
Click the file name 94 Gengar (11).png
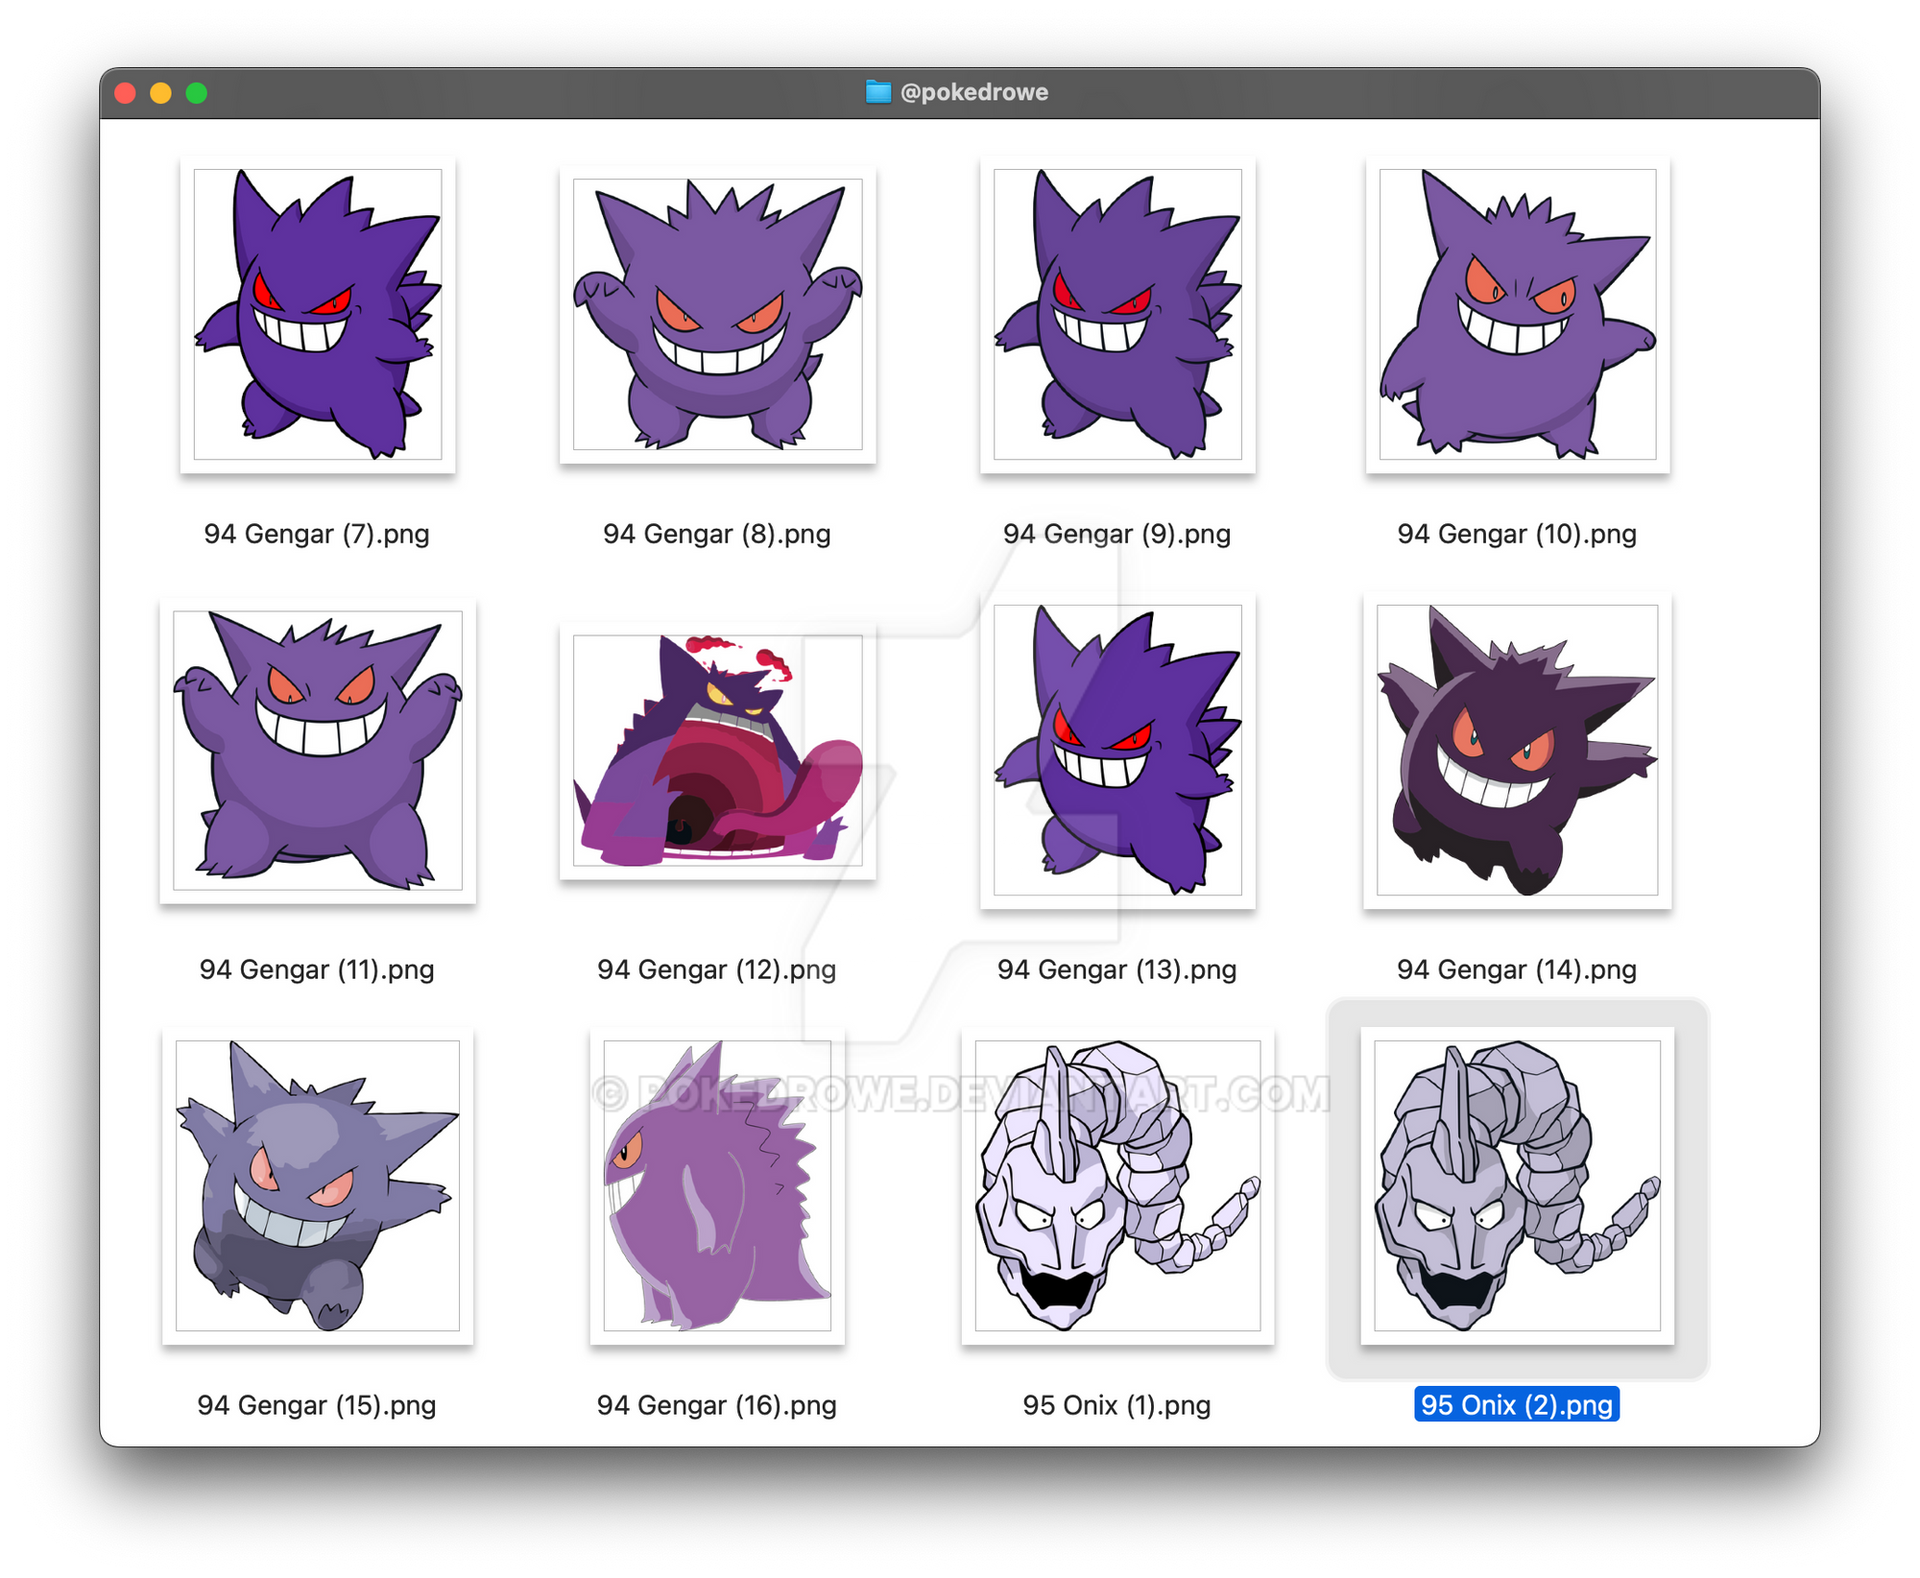(317, 970)
